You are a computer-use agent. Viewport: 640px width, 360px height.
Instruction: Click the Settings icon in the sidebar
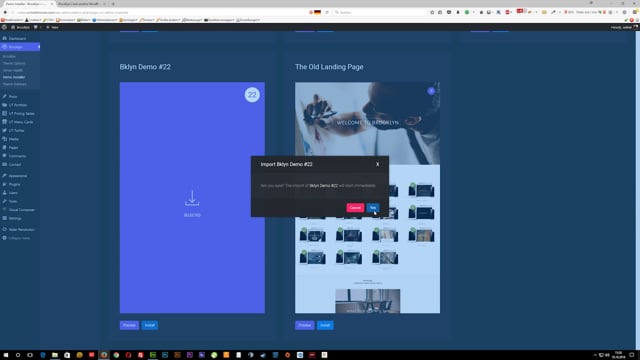pyautogui.click(x=4, y=218)
